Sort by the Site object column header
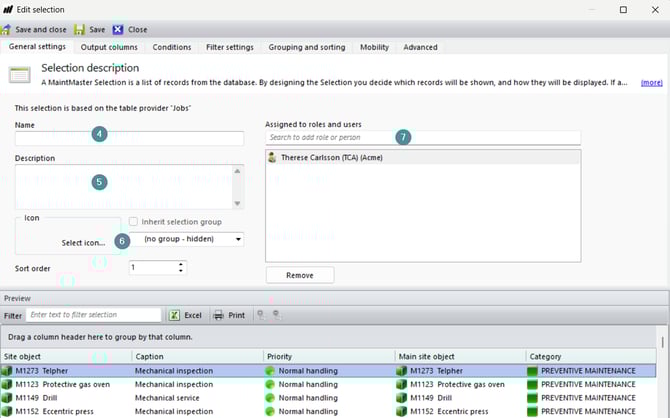The image size is (670, 418). 67,356
